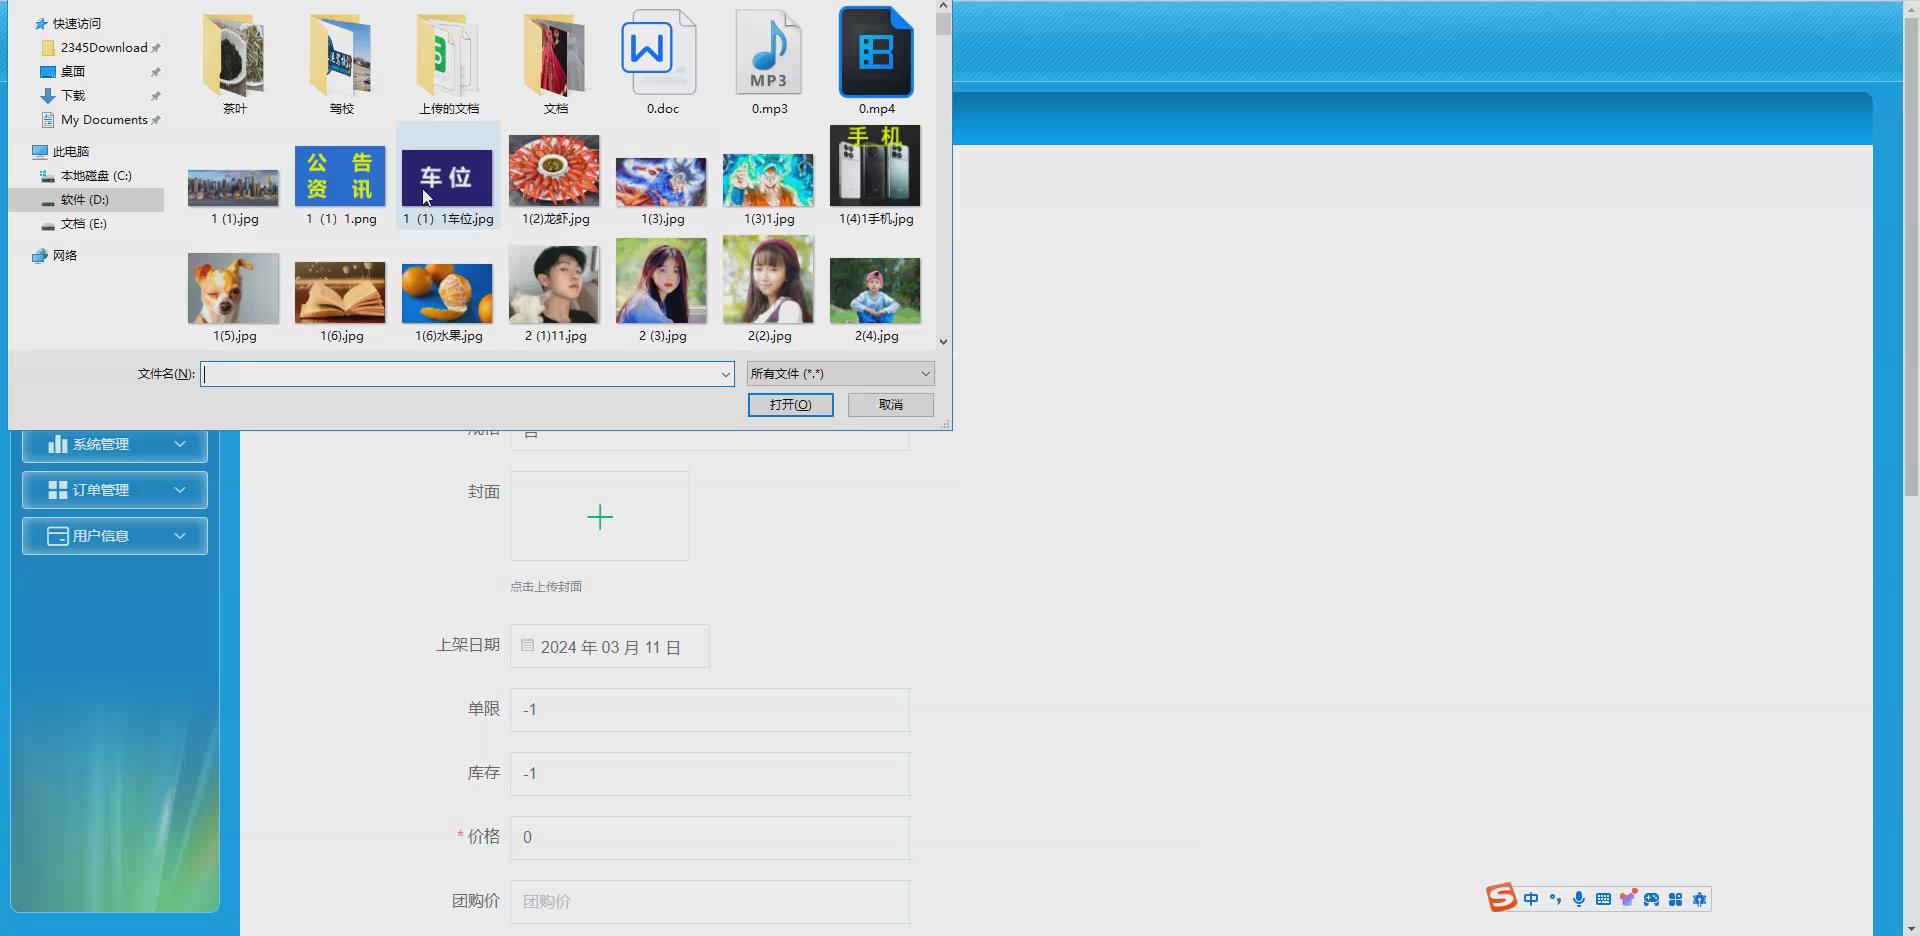Open the file name combo box dropdown
The width and height of the screenshot is (1920, 936).
click(726, 373)
